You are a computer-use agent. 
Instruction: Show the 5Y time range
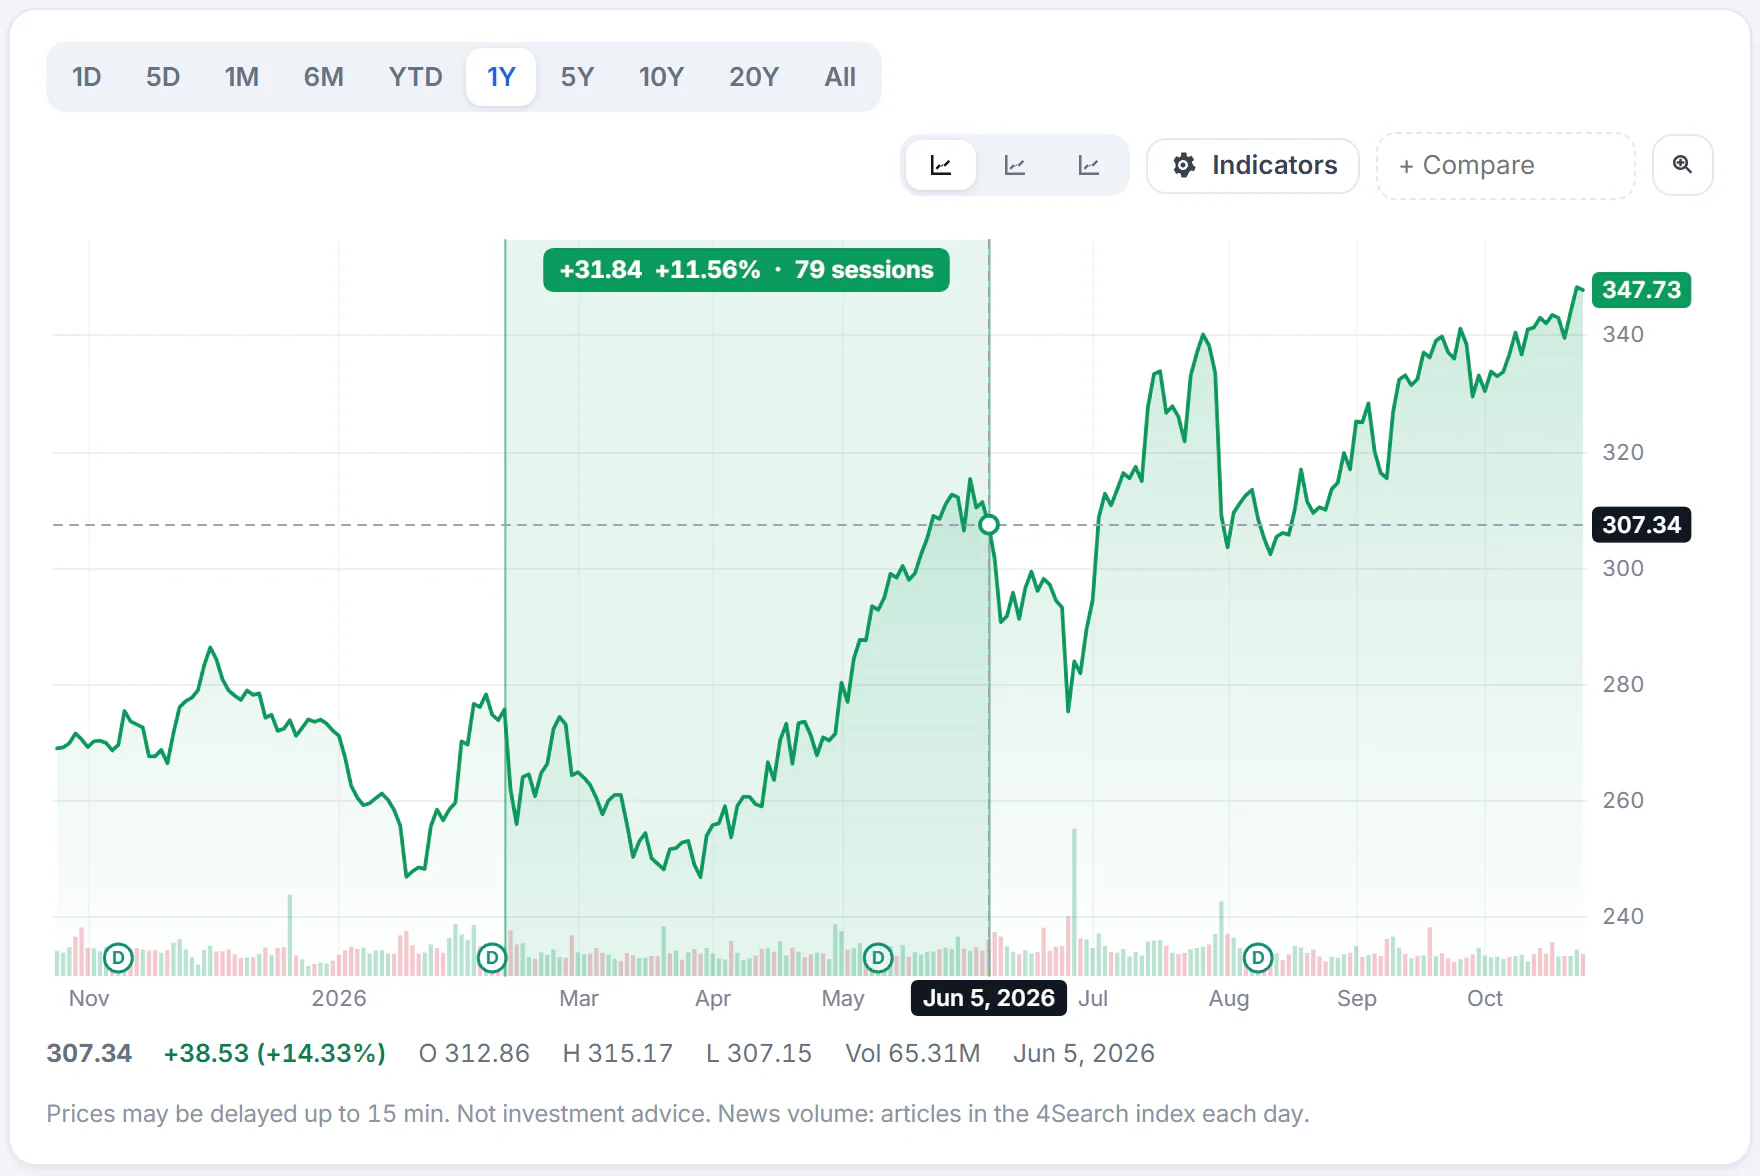pyautogui.click(x=577, y=77)
